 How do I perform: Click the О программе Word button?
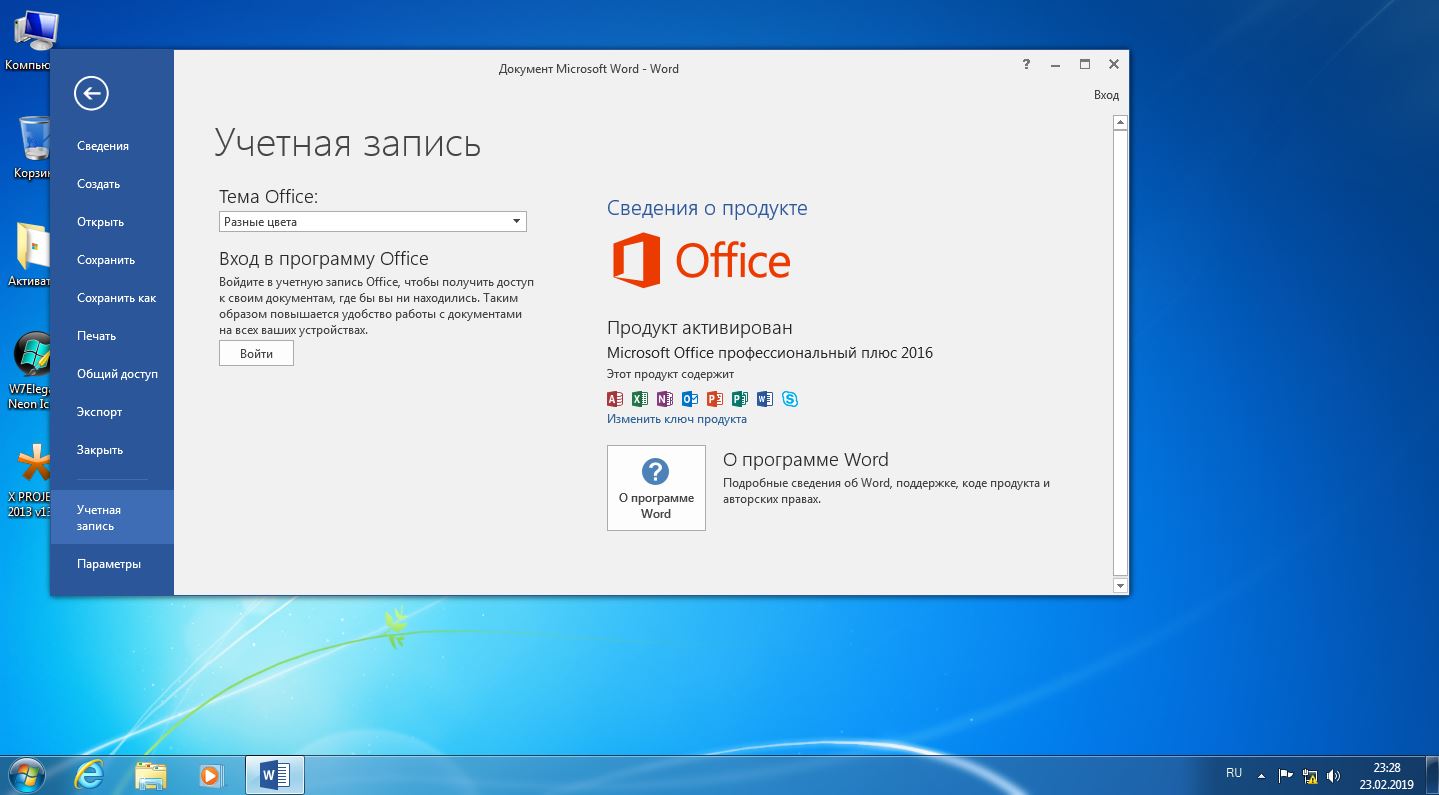click(656, 488)
